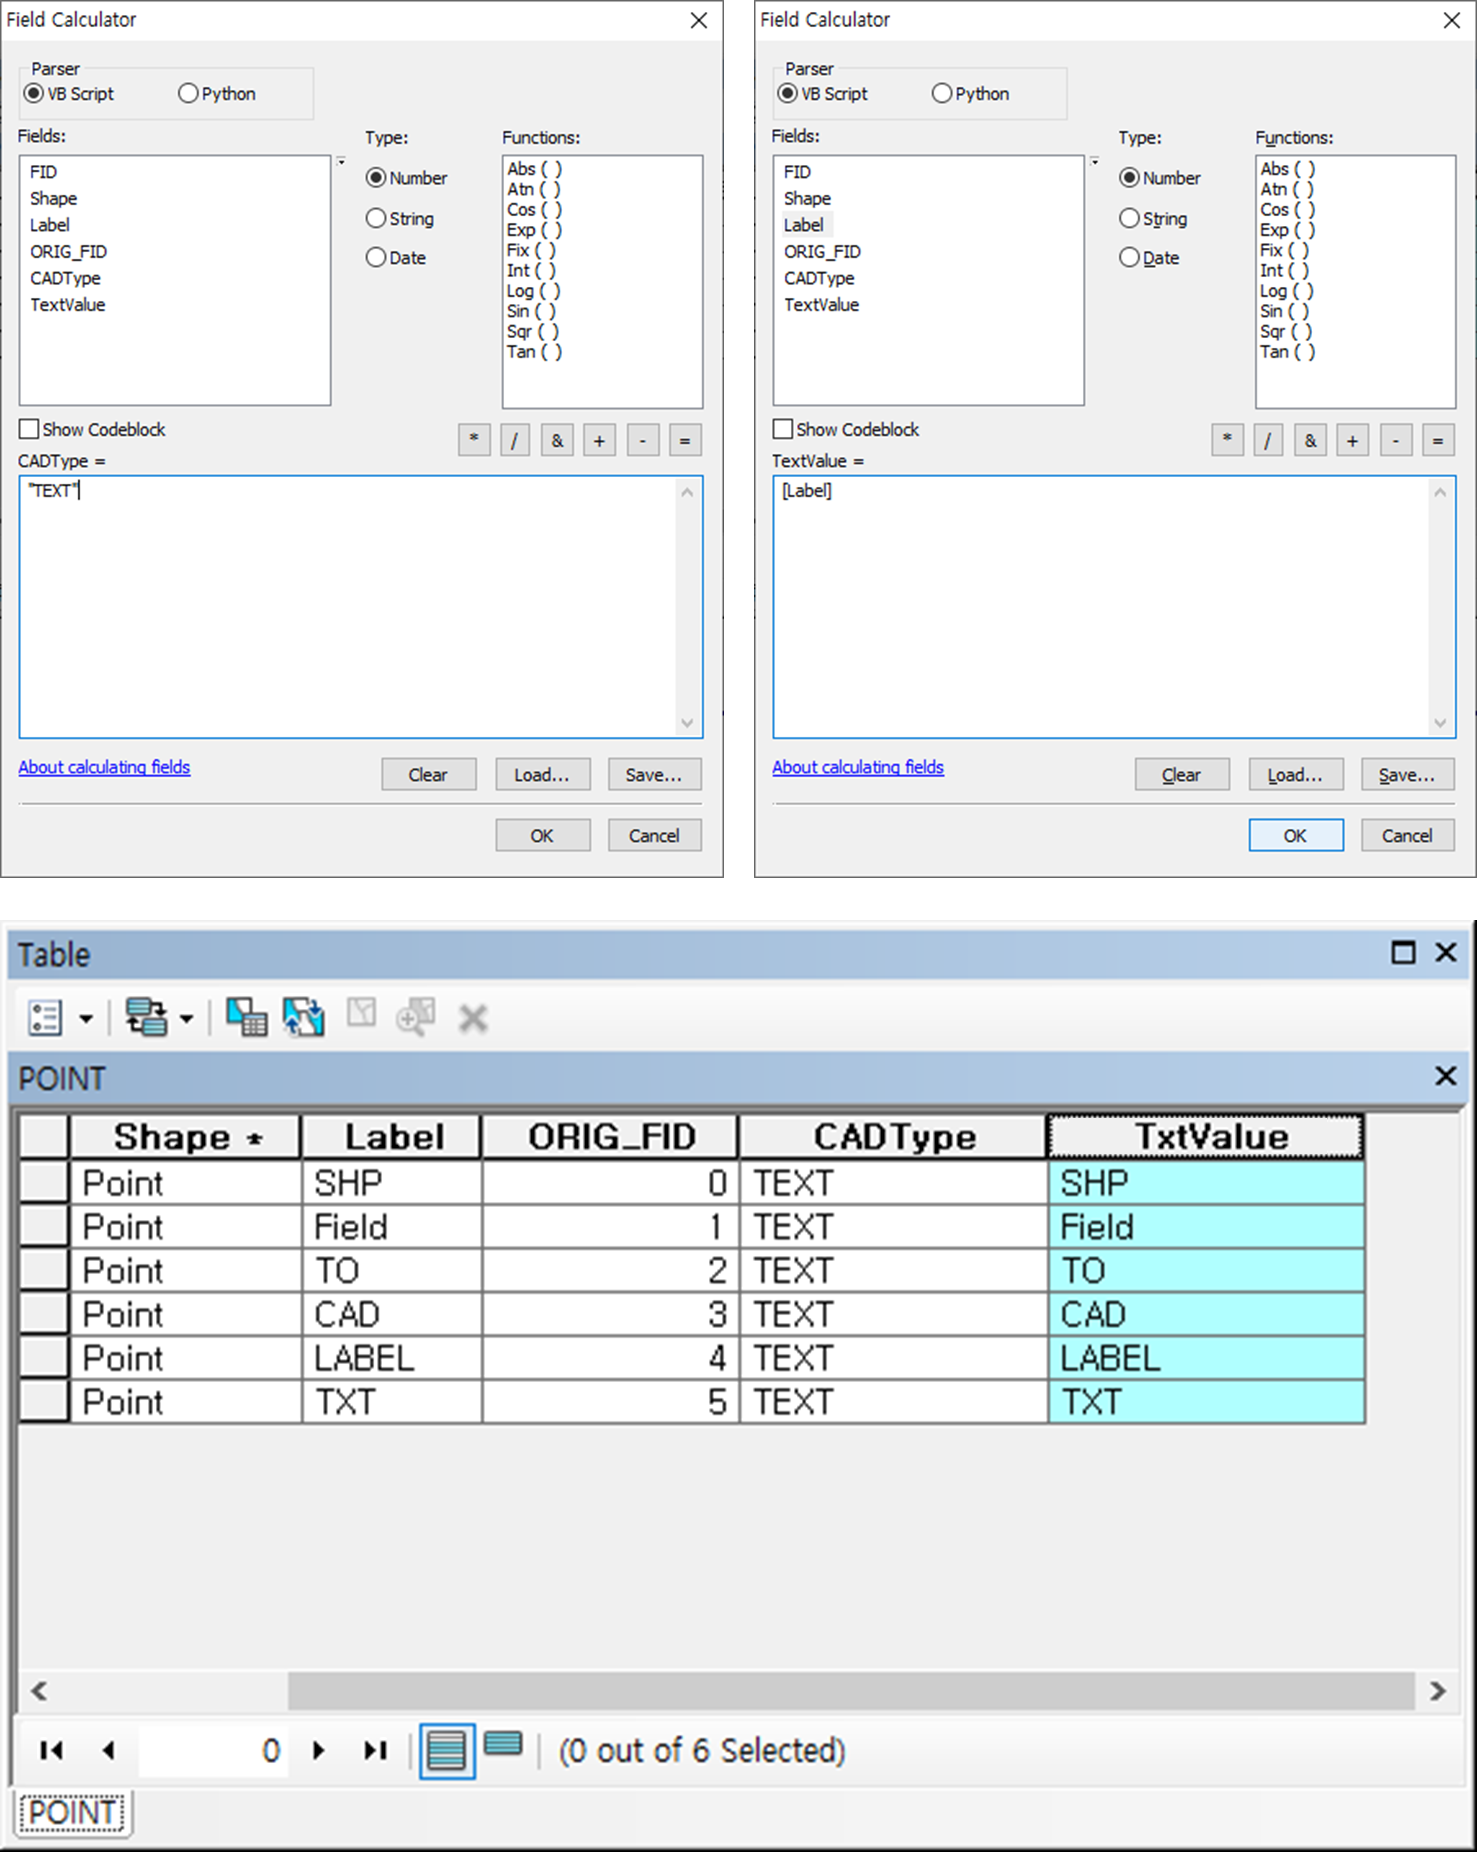Click Select By Attributes table icon
The image size is (1477, 1852).
[x=246, y=1017]
